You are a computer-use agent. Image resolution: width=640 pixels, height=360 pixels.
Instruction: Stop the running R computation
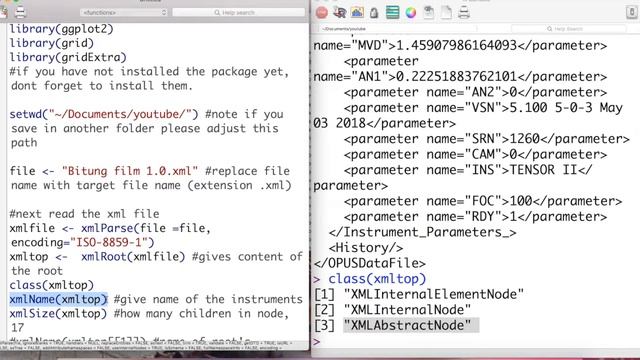point(322,13)
